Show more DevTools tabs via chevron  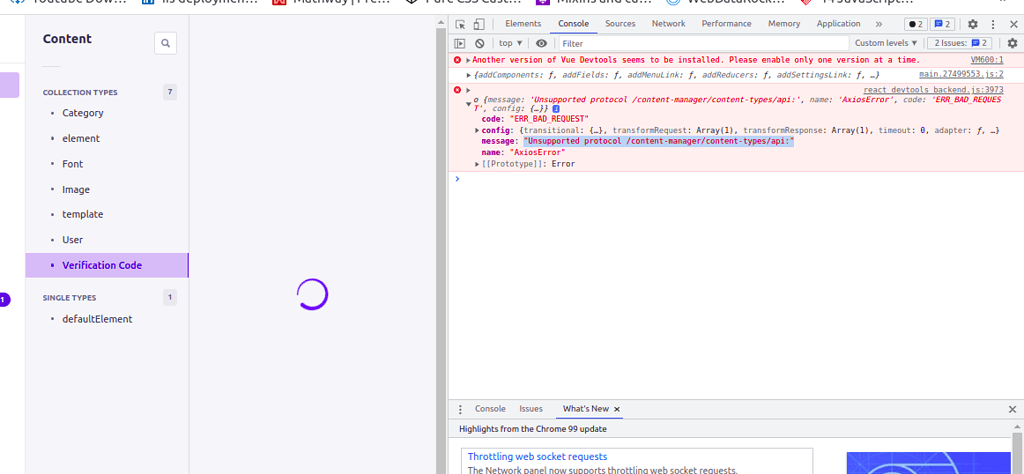[x=878, y=24]
